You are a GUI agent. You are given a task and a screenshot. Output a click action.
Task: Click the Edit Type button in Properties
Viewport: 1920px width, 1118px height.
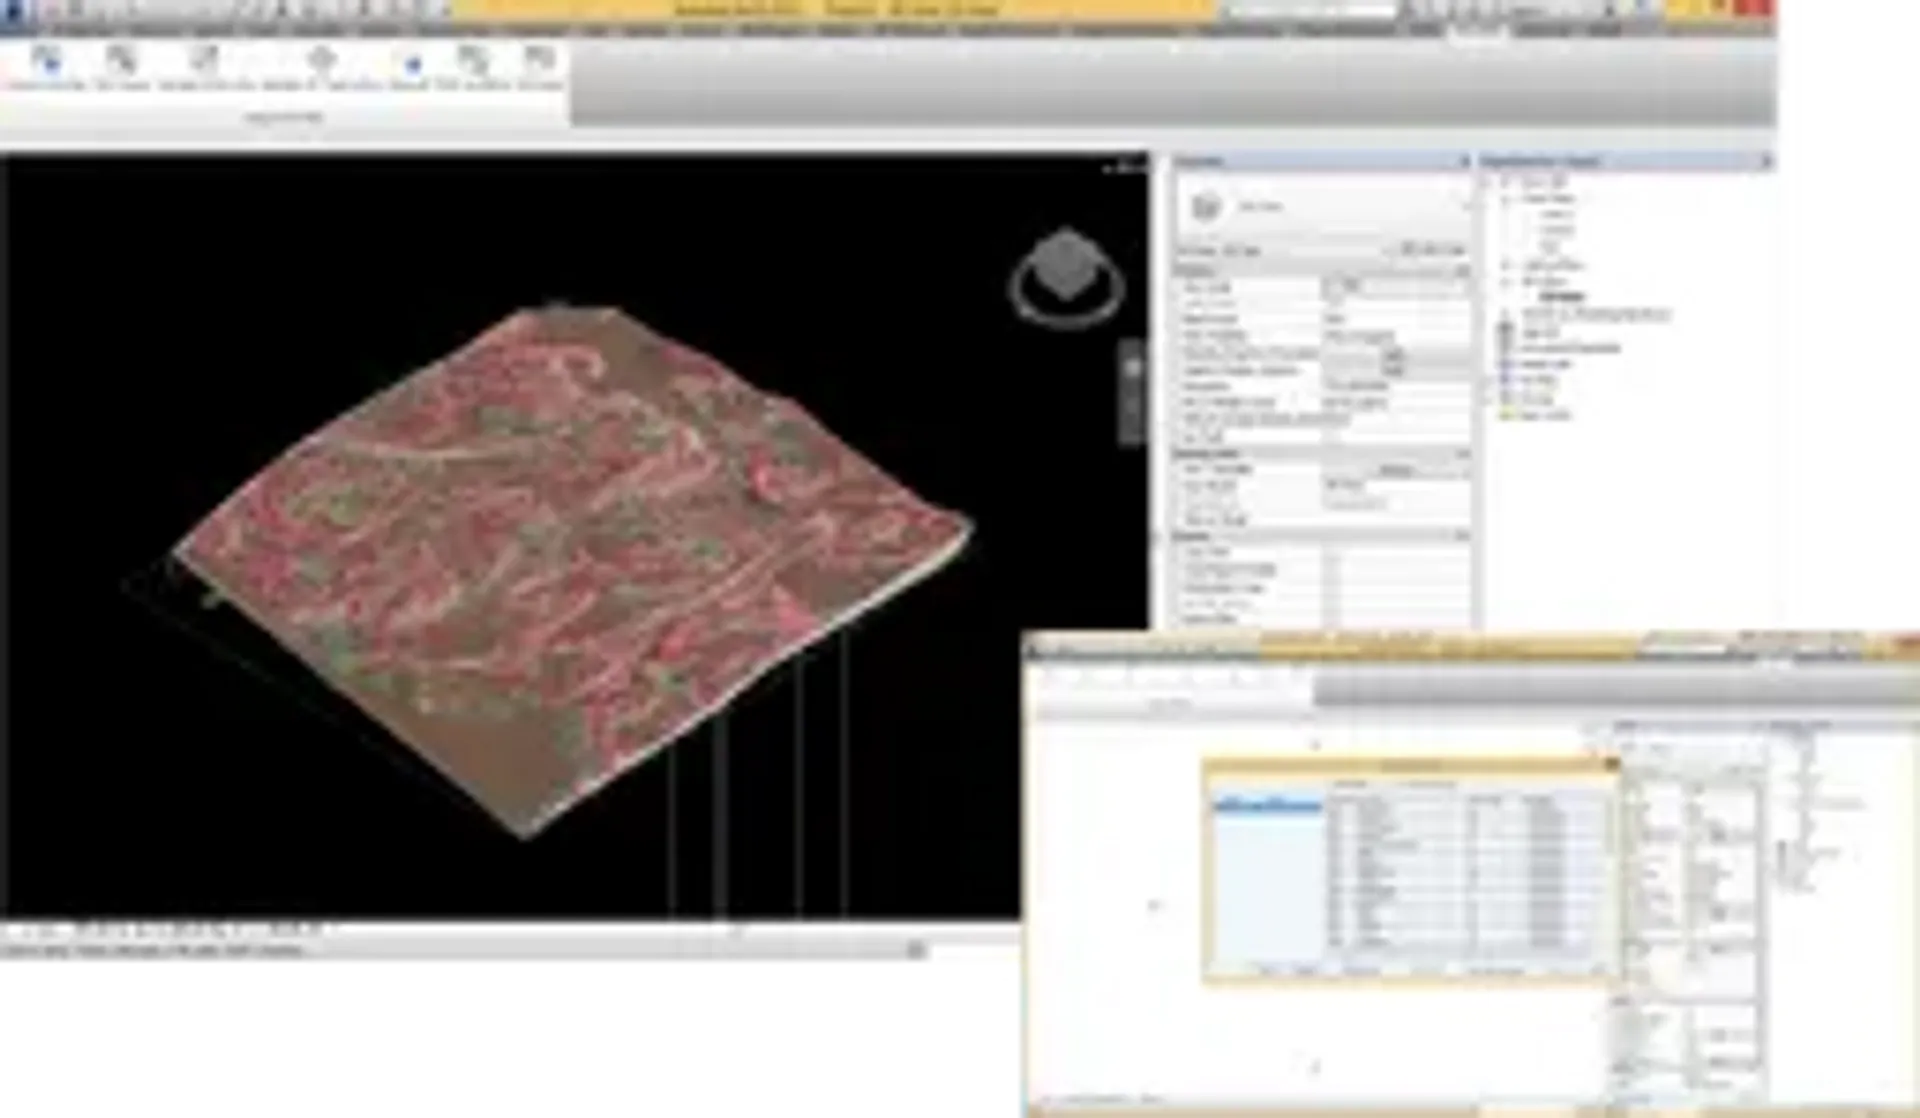coord(1433,249)
